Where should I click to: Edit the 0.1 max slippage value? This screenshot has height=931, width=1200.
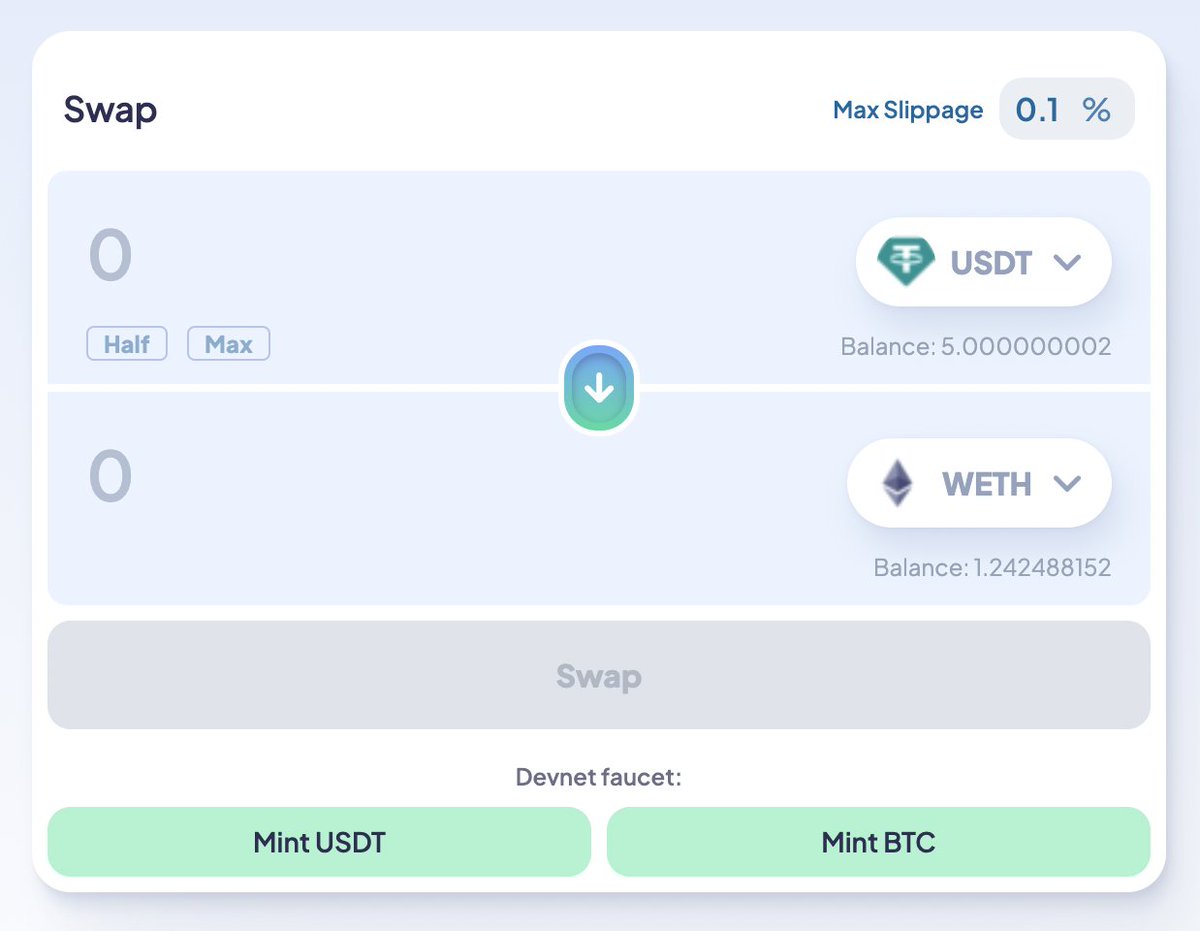1037,109
